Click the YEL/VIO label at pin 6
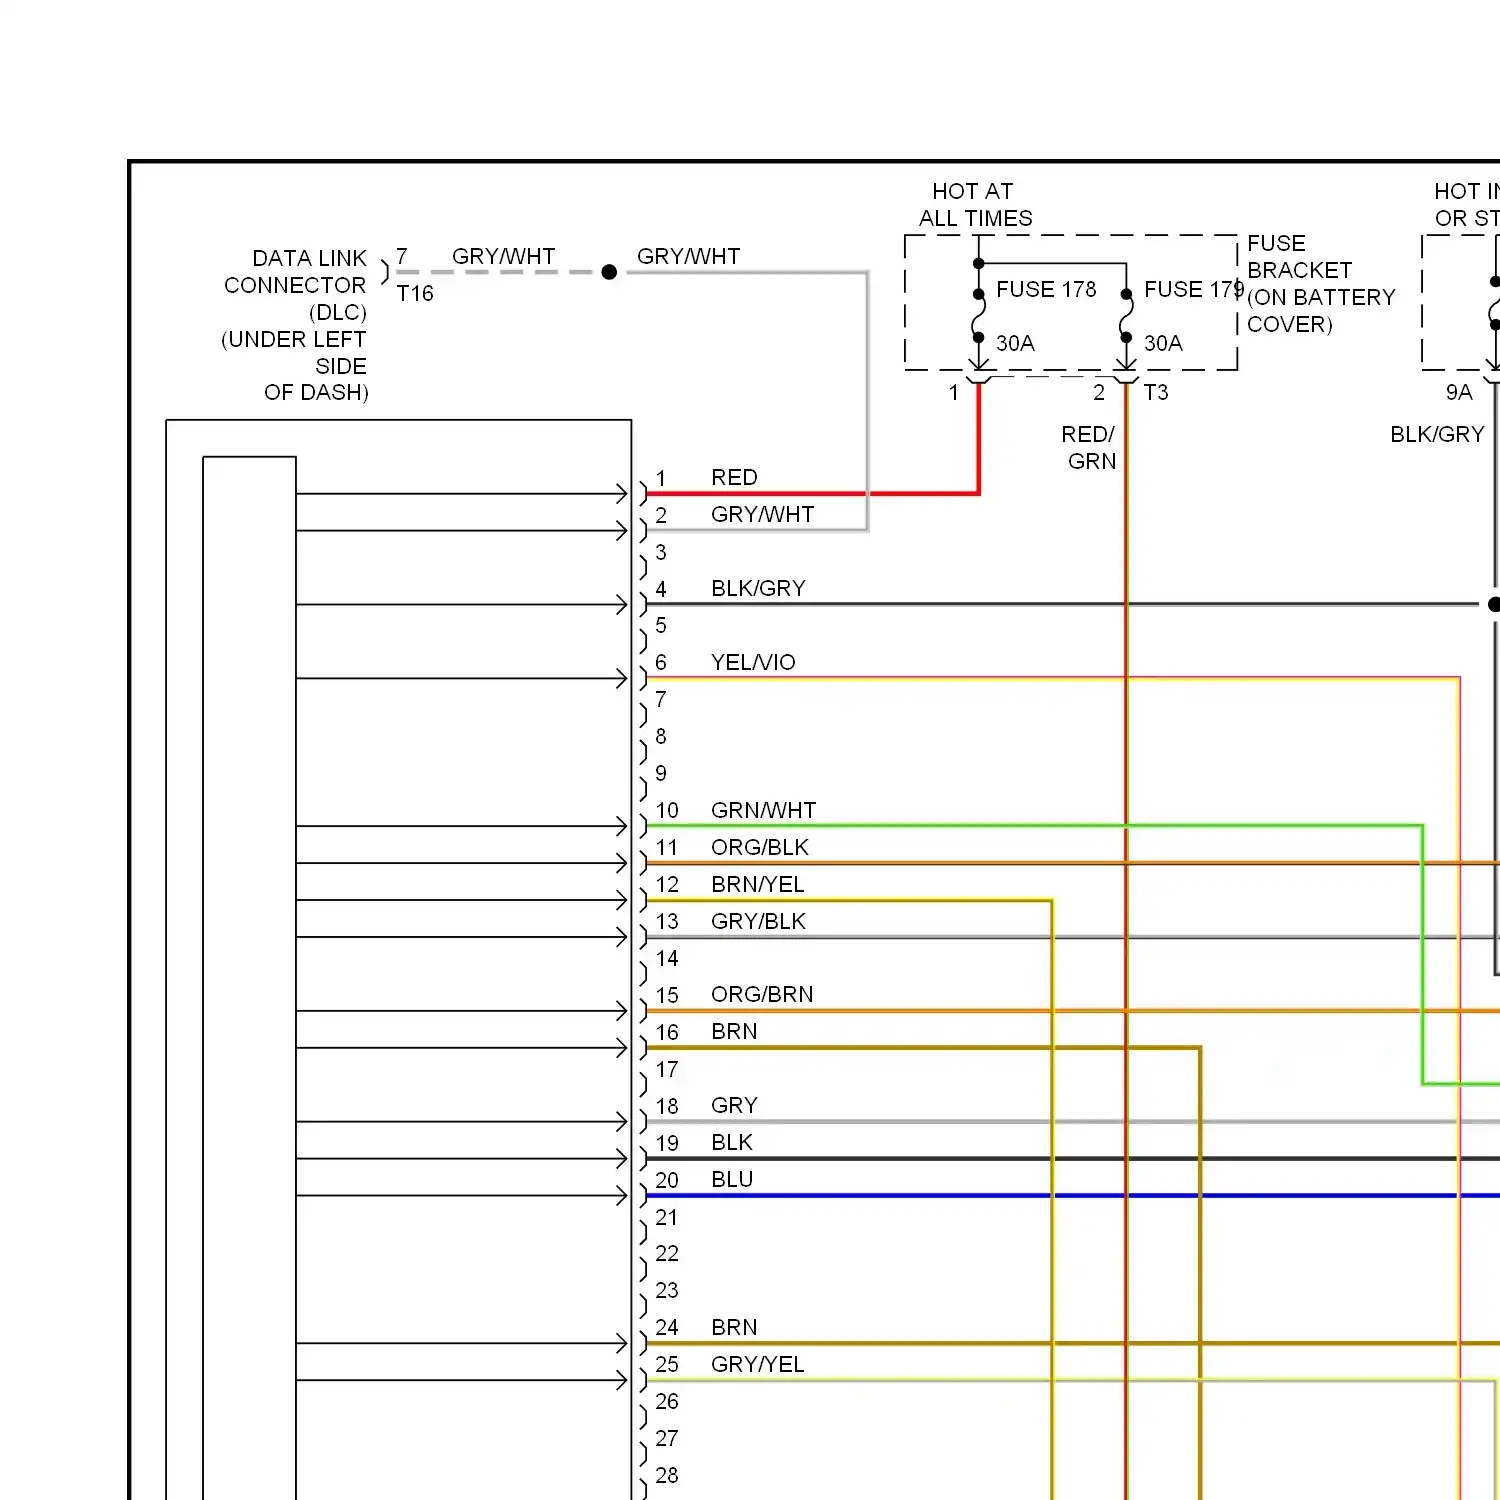This screenshot has width=1500, height=1500. [753, 662]
